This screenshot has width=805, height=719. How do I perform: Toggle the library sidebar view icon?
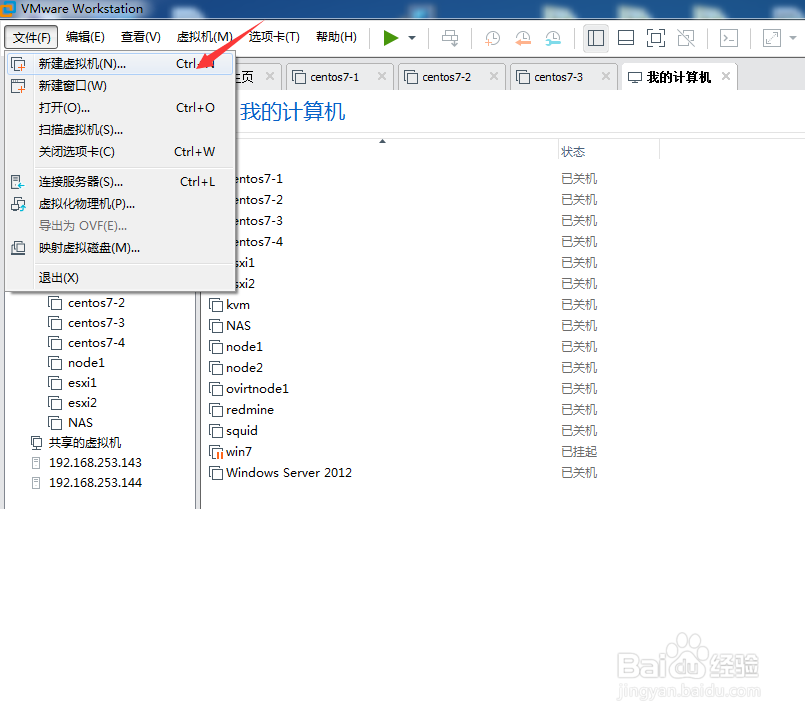pyautogui.click(x=596, y=38)
